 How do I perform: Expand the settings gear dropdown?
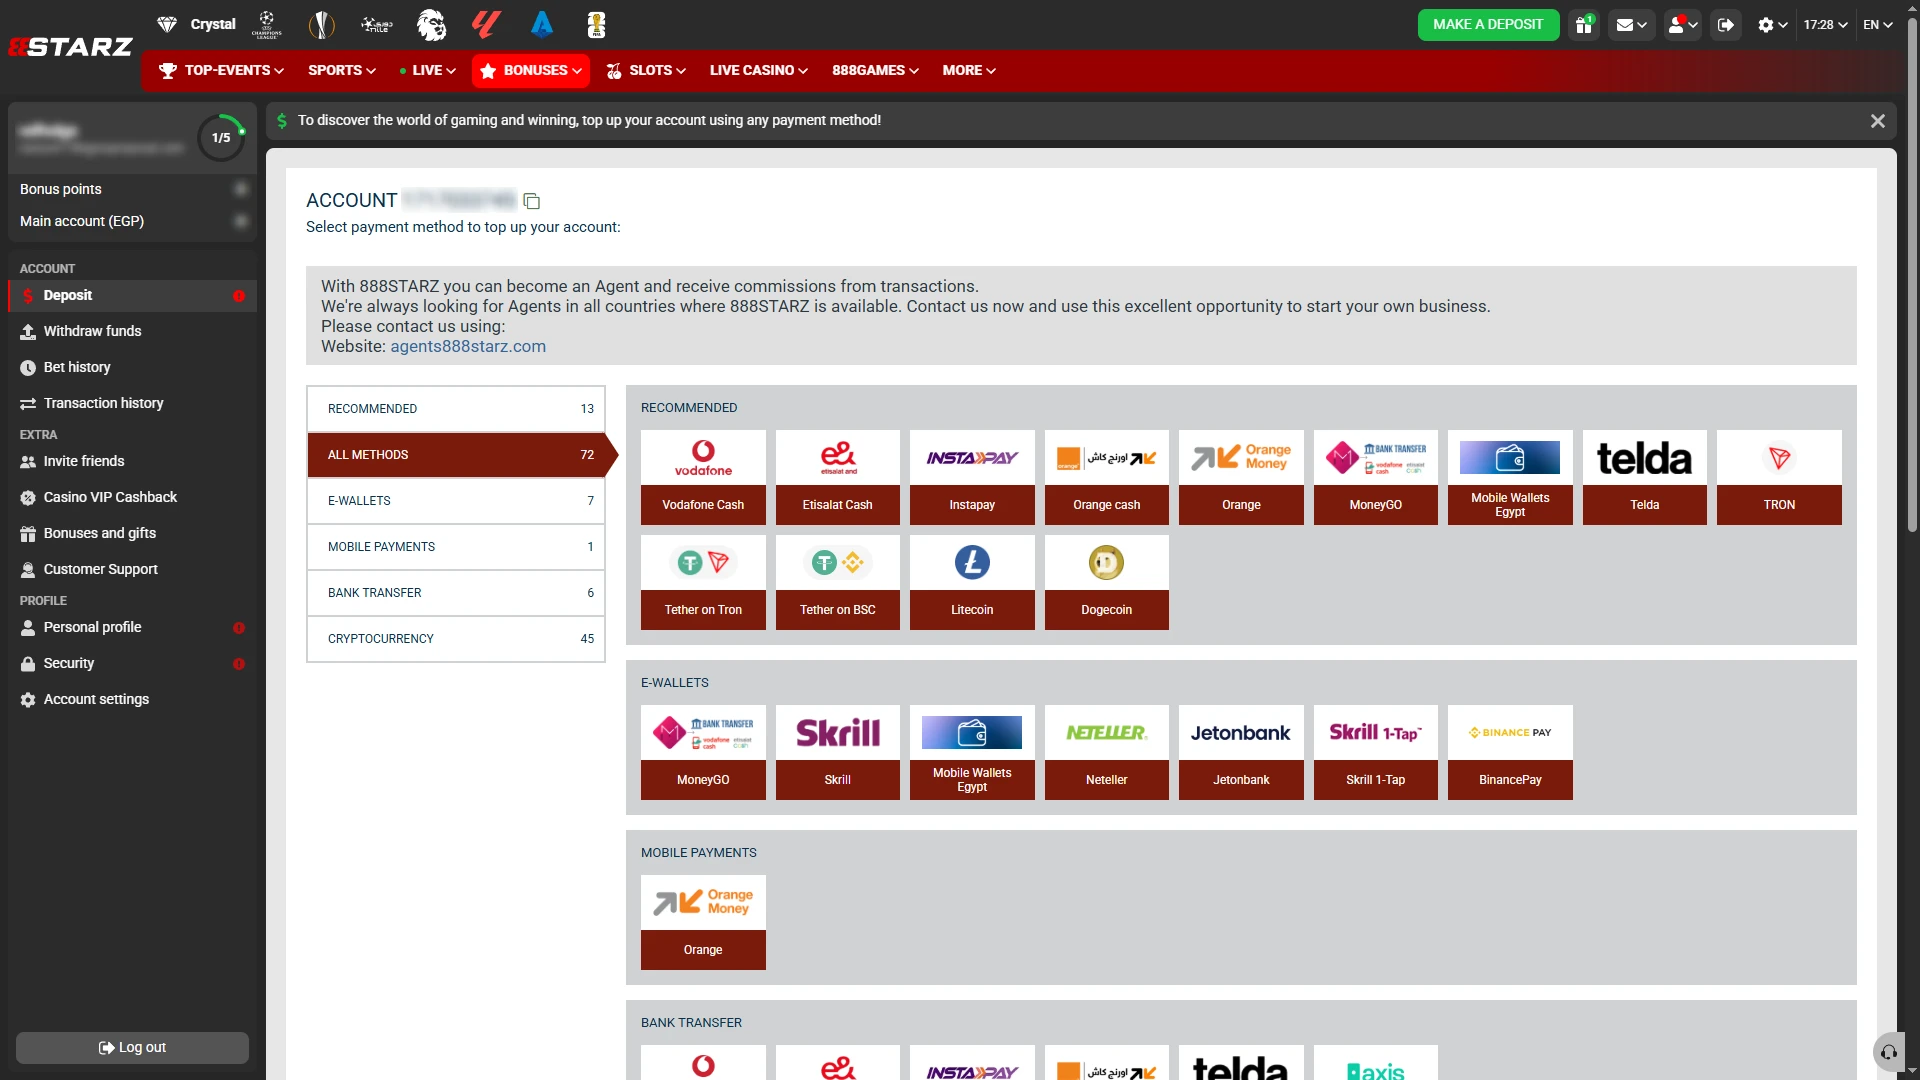(1772, 25)
